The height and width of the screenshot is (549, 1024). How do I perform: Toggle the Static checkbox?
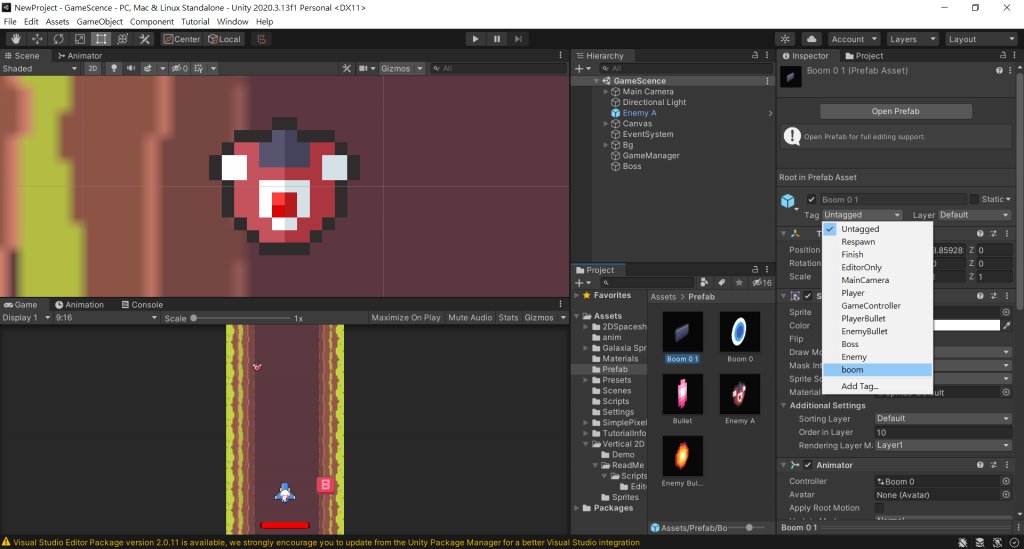975,200
